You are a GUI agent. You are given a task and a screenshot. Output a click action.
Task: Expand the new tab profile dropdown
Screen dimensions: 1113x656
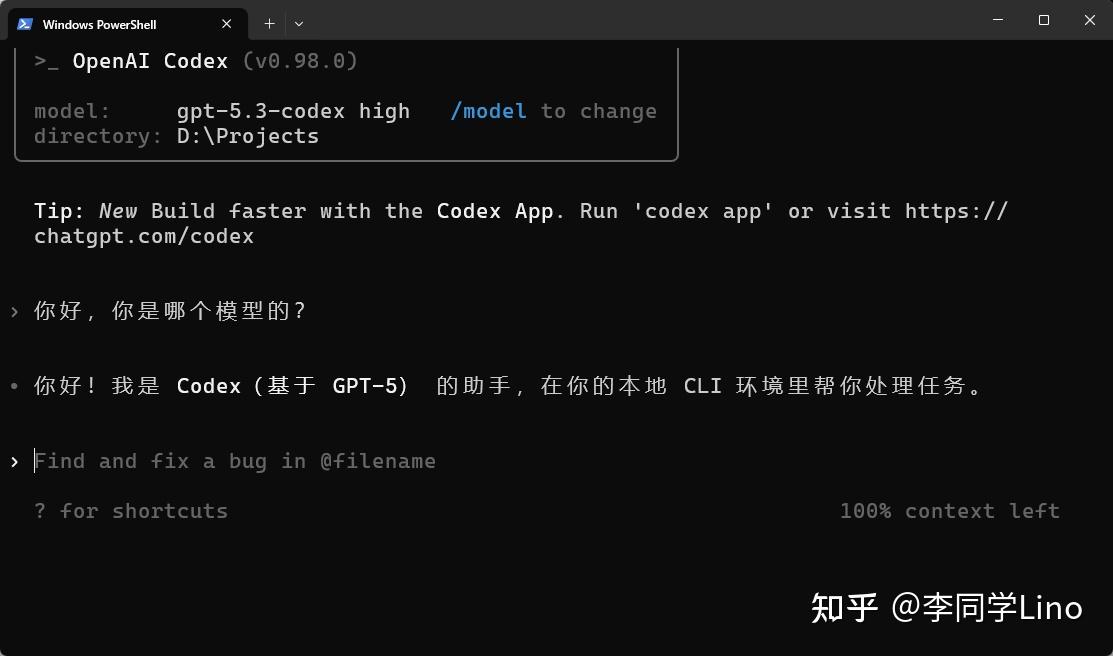point(299,23)
